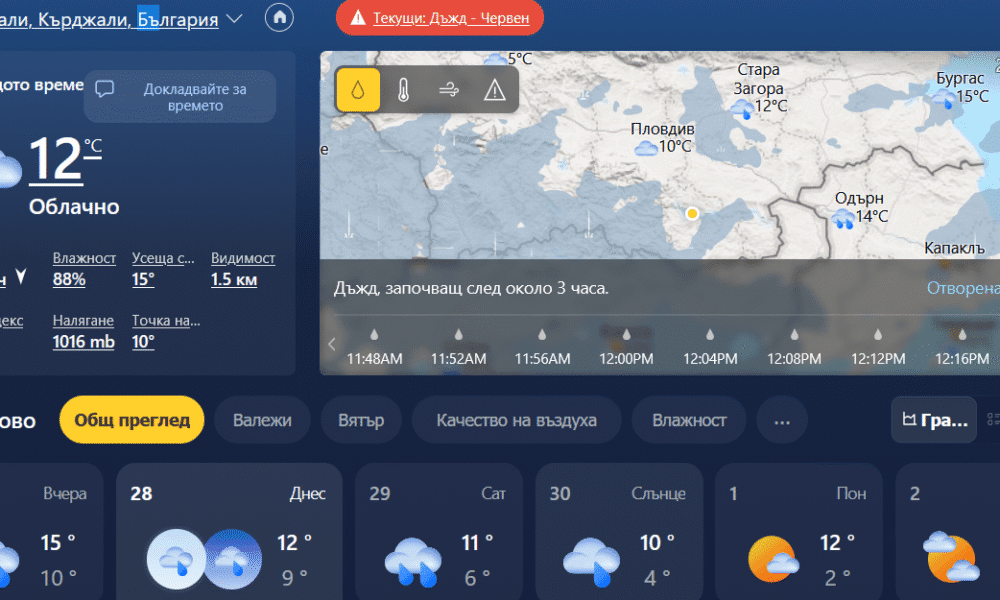Viewport: 1000px width, 600px height.
Task: Click the Пловдив weather icon on map
Action: pos(645,148)
